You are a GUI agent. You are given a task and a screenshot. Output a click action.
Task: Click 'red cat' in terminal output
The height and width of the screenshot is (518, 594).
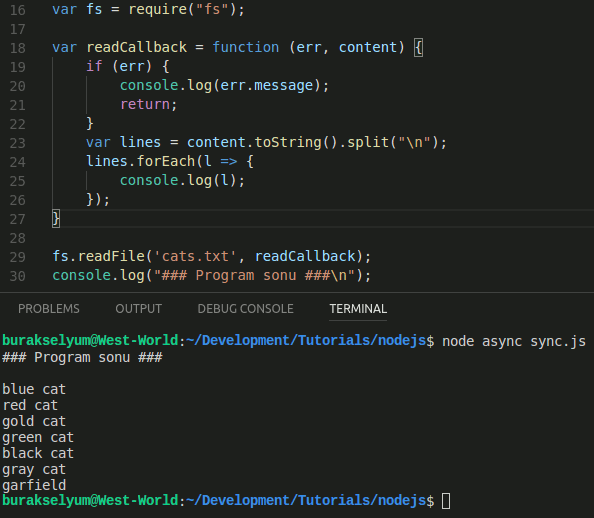click(x=30, y=405)
